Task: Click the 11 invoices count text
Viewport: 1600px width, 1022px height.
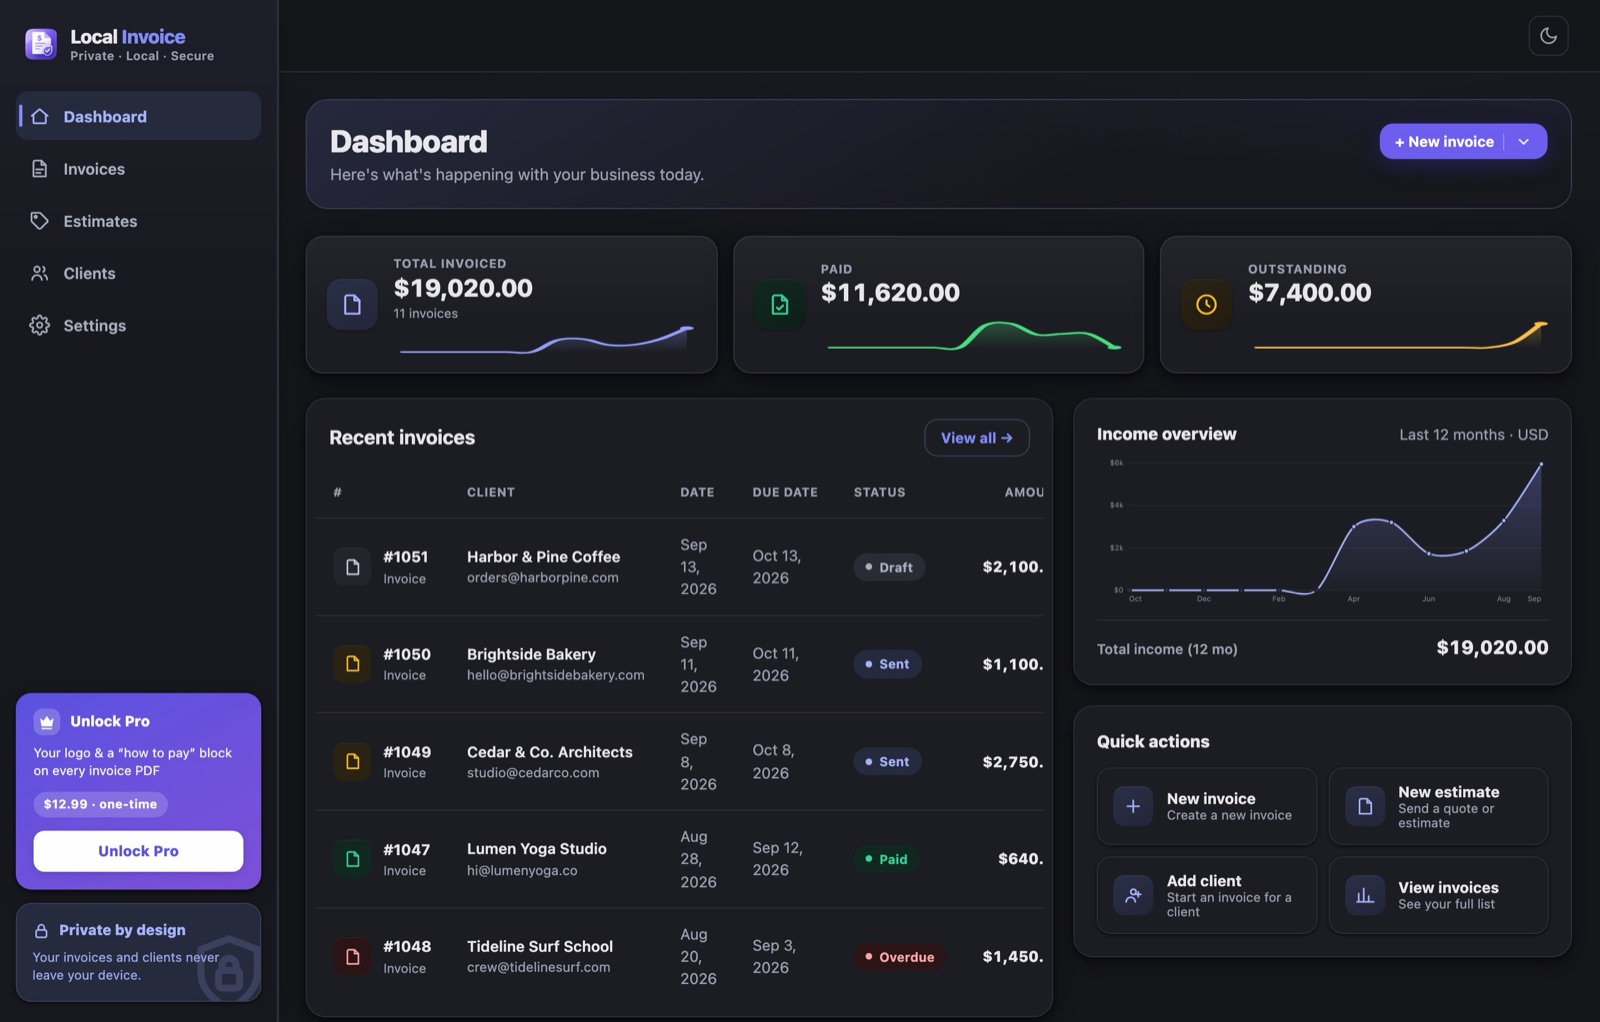Action: pyautogui.click(x=426, y=314)
